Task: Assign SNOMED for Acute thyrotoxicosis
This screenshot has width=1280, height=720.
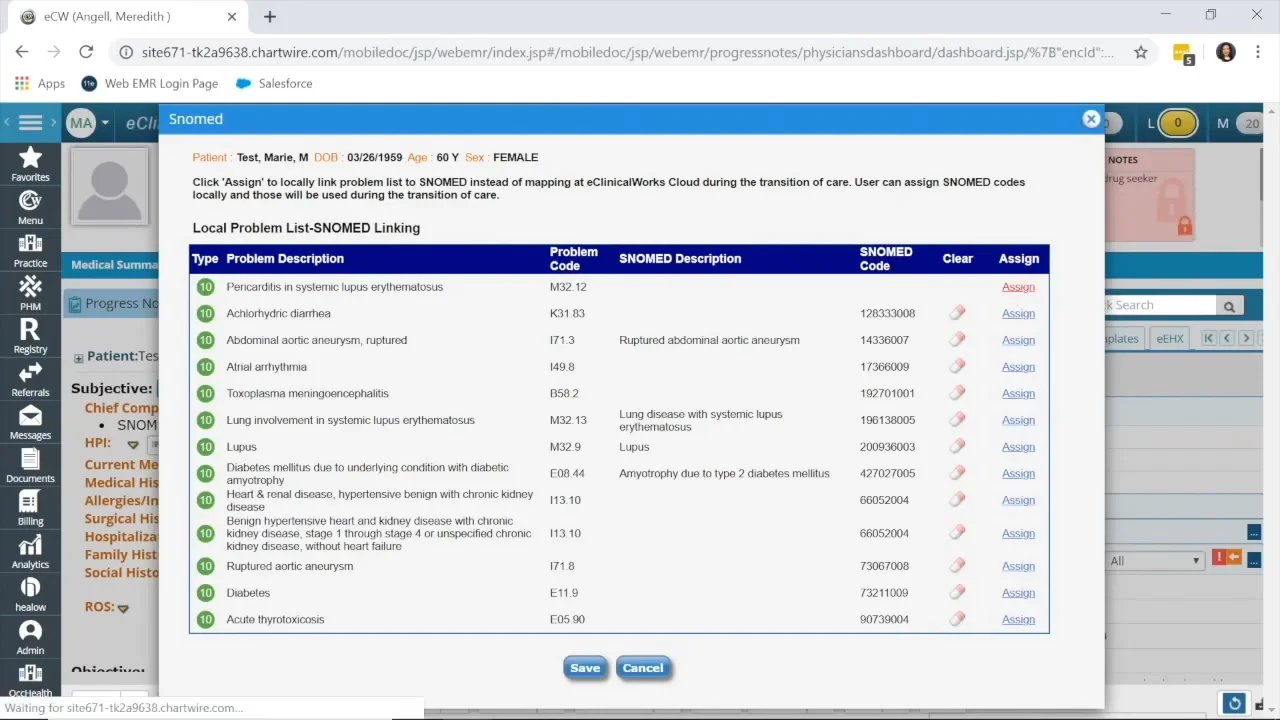Action: [1018, 619]
